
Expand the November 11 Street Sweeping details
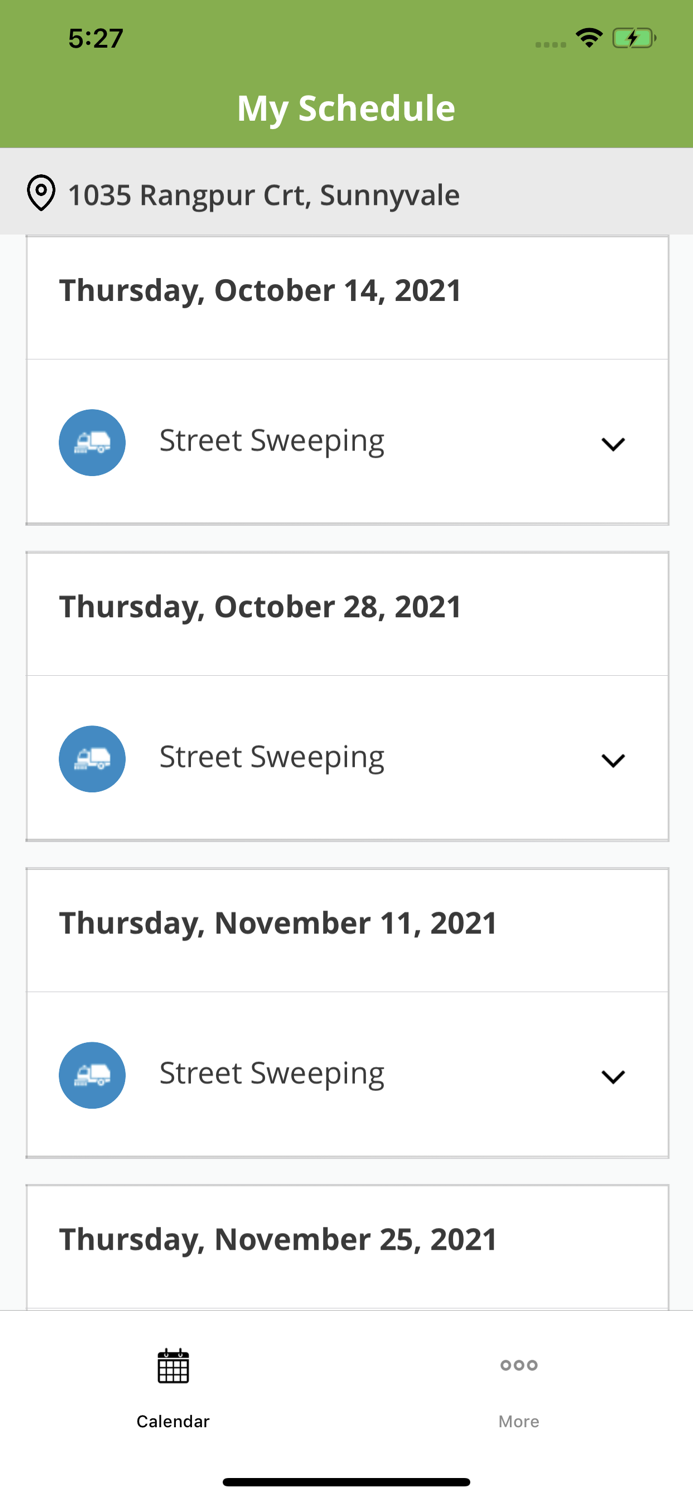[x=613, y=1077]
